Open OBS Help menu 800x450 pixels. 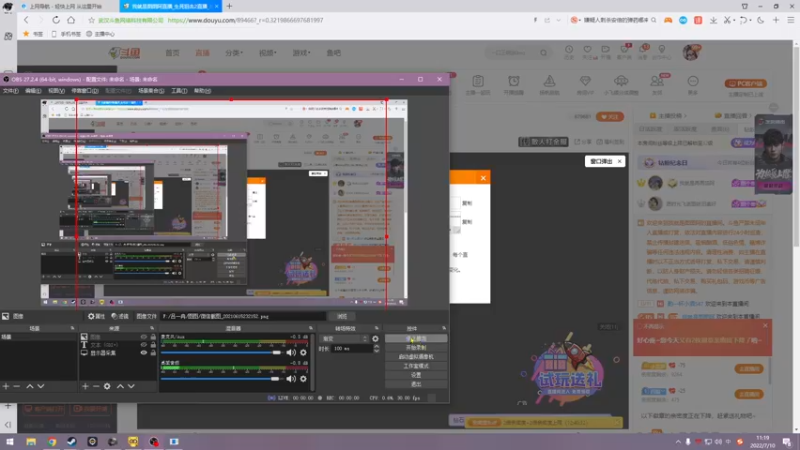pos(202,91)
